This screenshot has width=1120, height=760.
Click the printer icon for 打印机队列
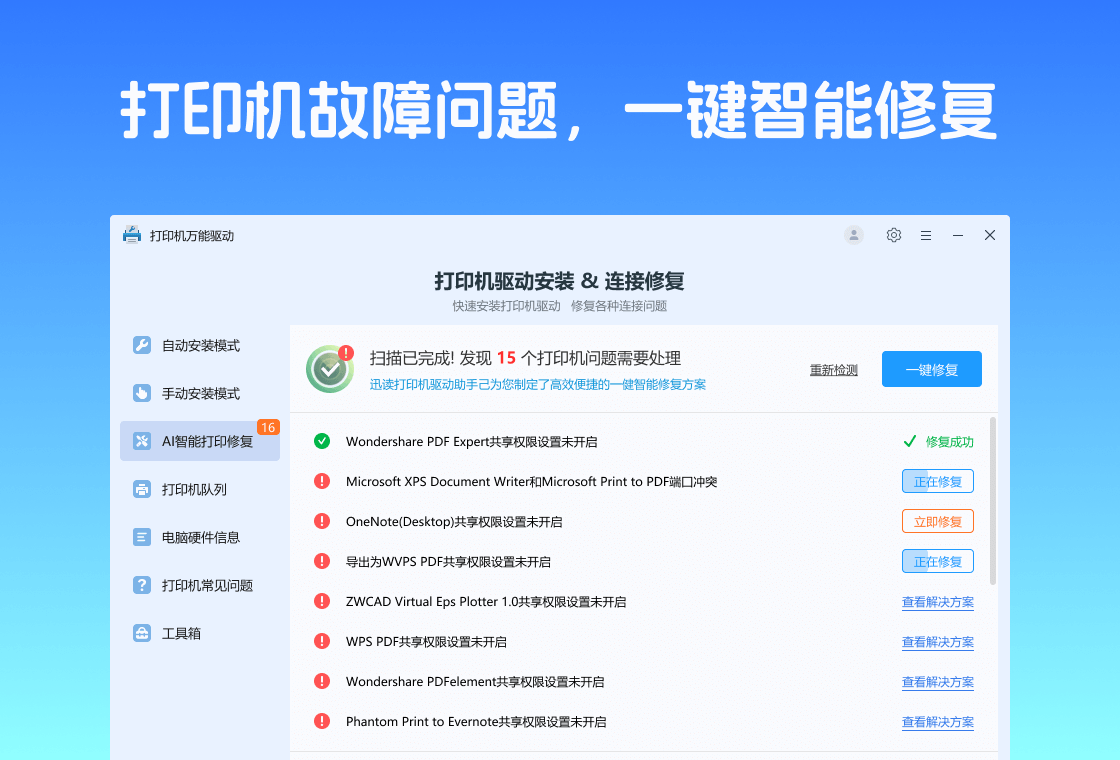click(142, 489)
